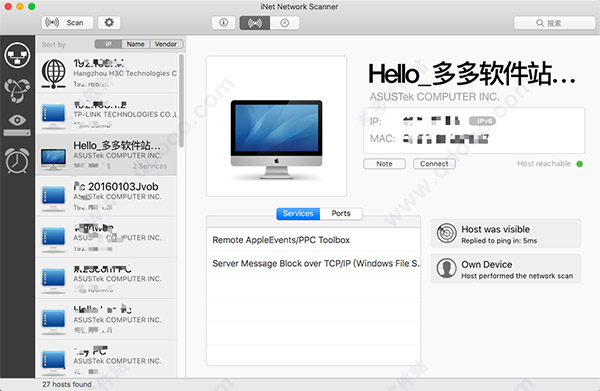
Task: Open the Bonjour browser sidebar icon
Action: coord(17,90)
